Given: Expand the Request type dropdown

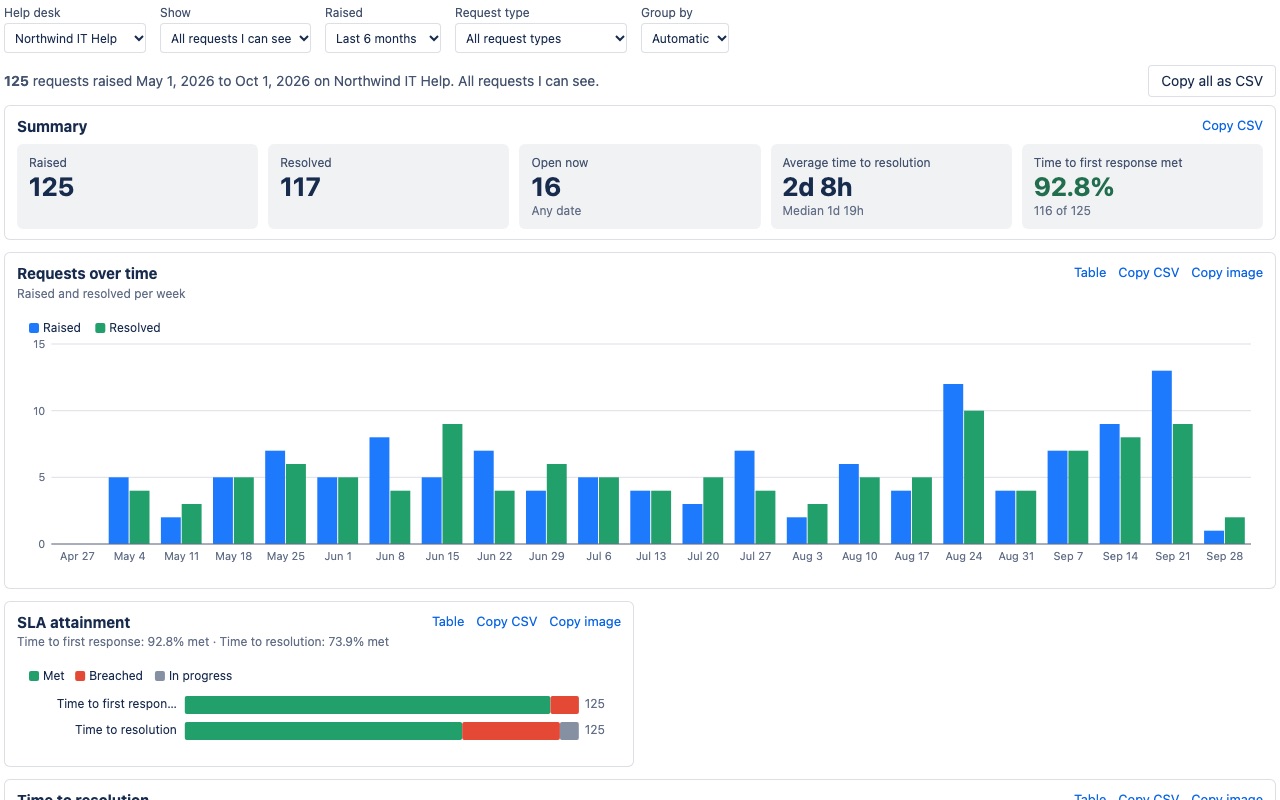Looking at the screenshot, I should [x=541, y=39].
